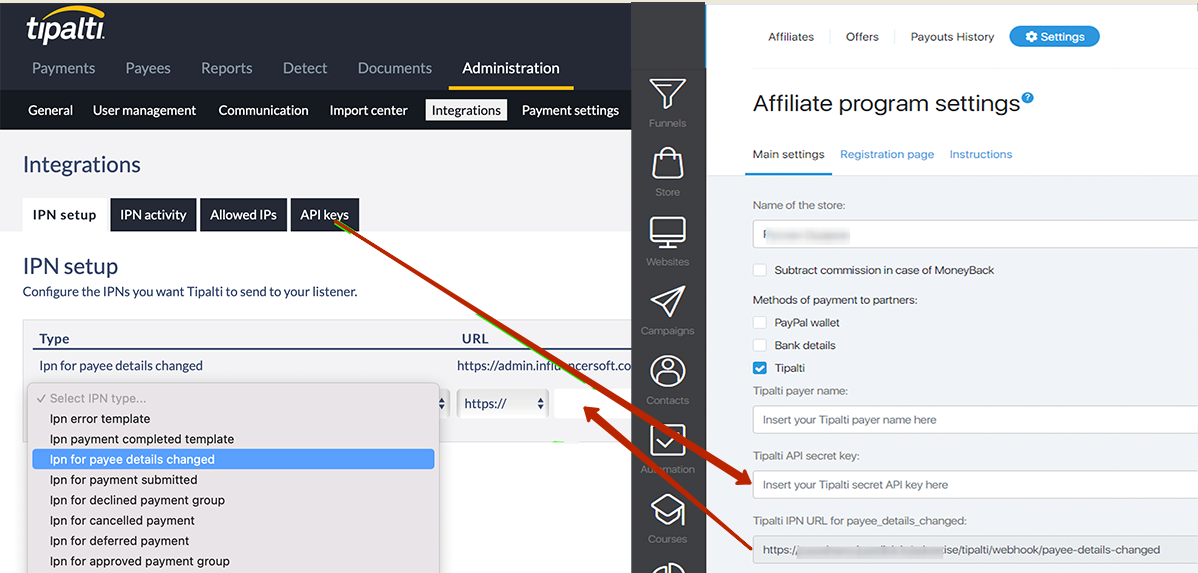
Task: Choose Ipn for approved payment group option
Action: (233, 562)
